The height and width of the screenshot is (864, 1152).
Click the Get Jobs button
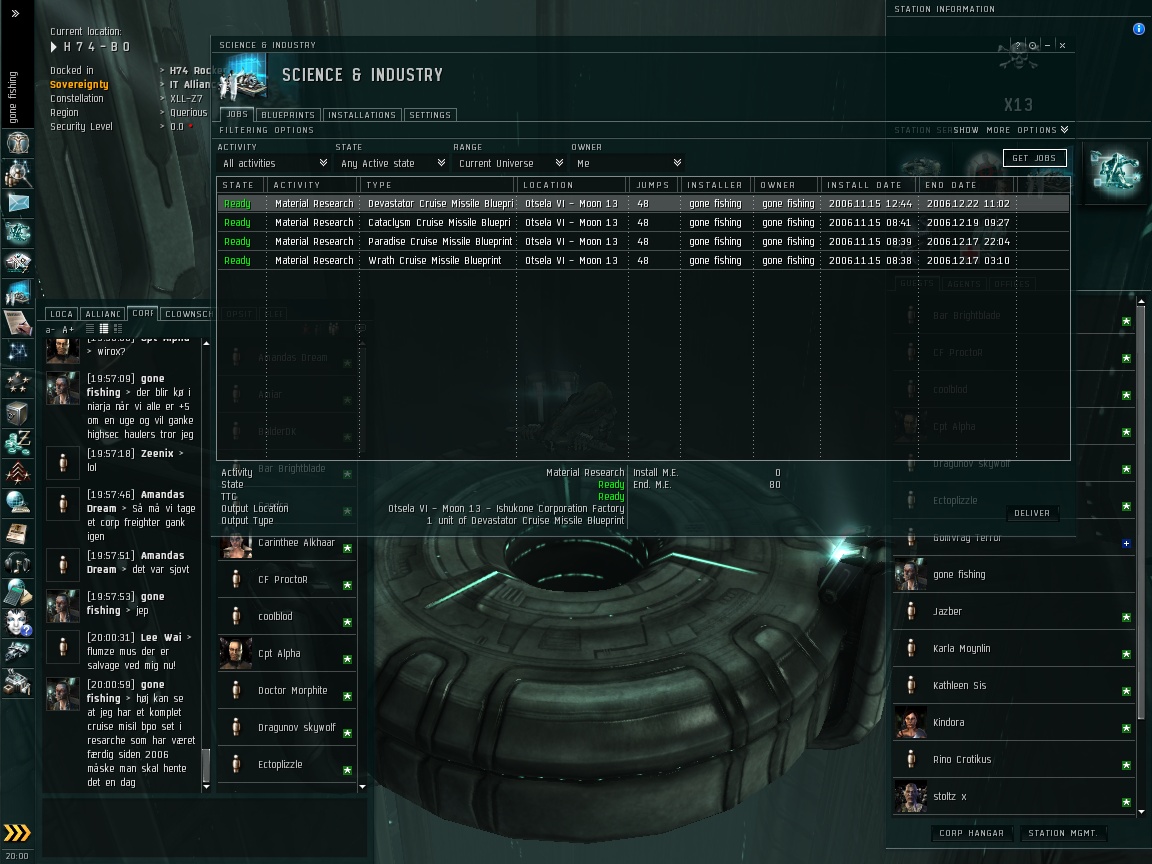point(1034,158)
